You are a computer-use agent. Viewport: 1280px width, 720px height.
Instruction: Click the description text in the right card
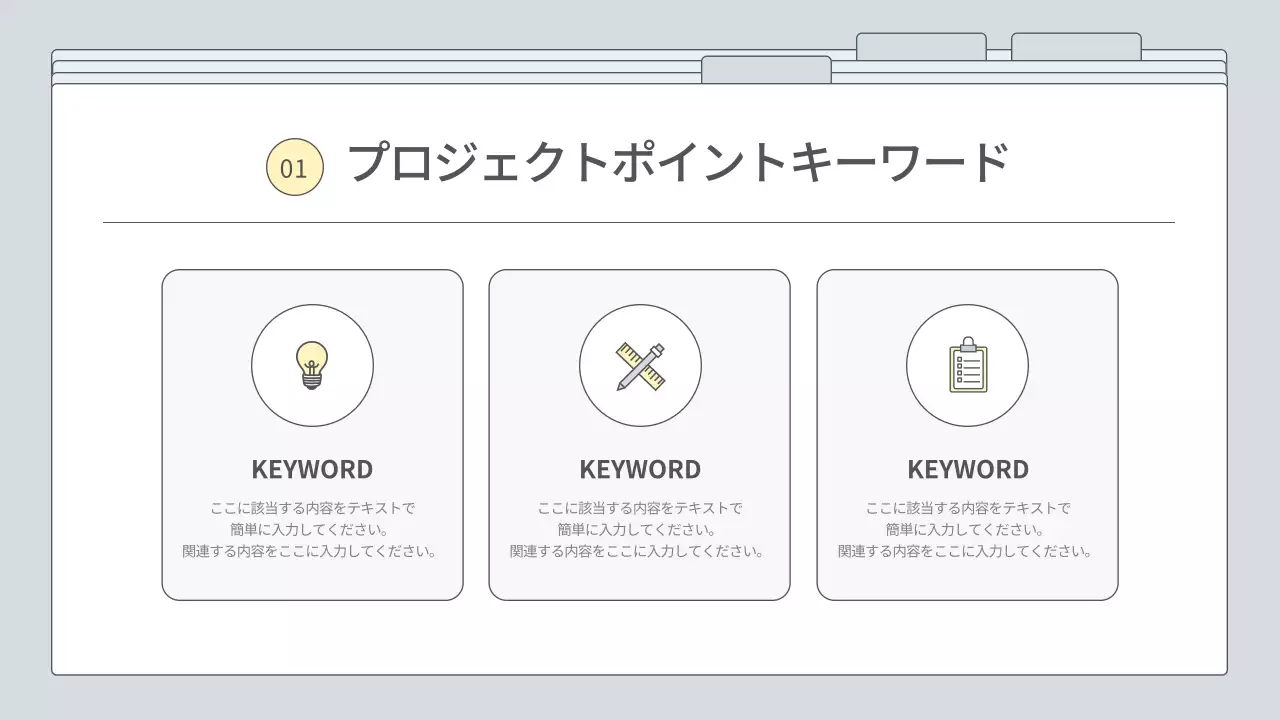(967, 528)
